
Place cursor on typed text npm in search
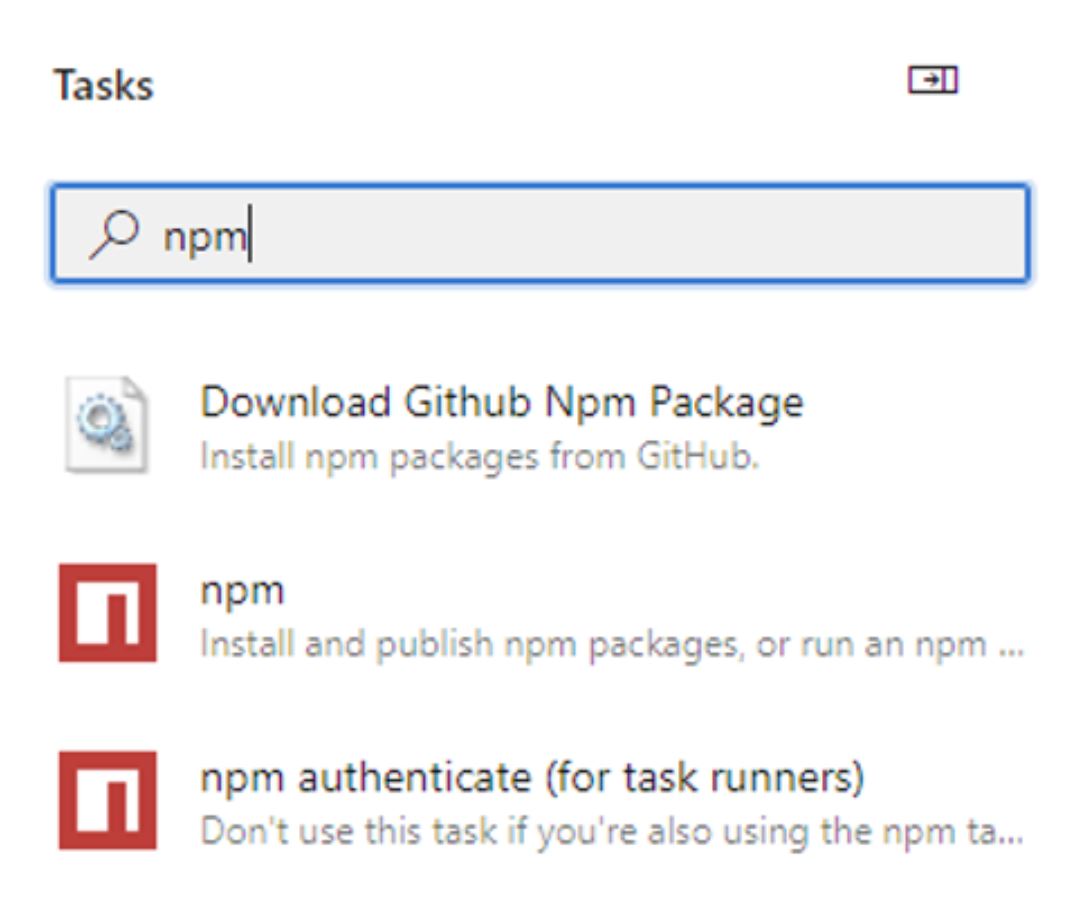coord(205,238)
